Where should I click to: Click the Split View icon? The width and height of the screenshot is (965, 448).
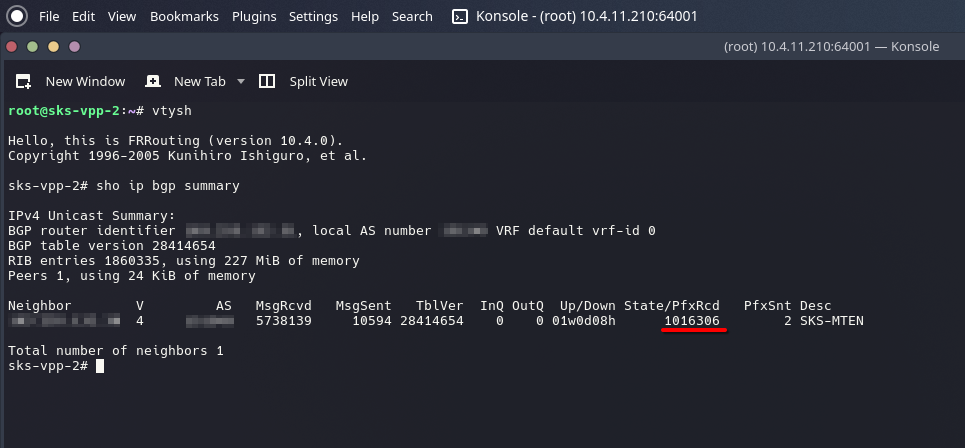(x=266, y=81)
